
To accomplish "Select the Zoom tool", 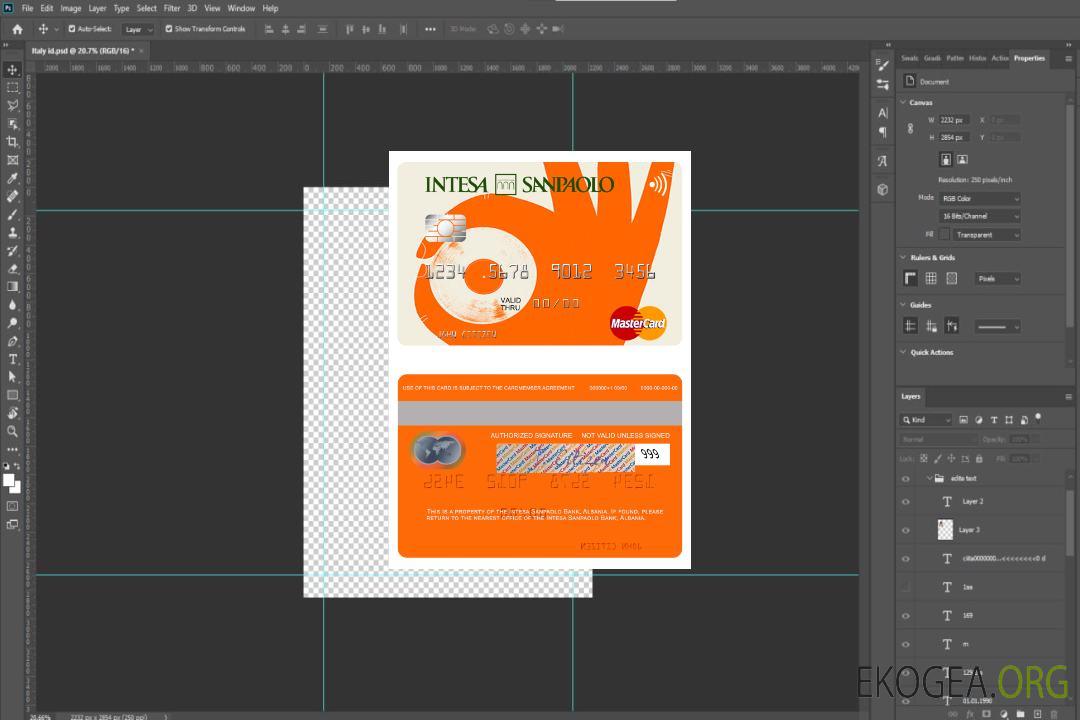I will pos(12,431).
